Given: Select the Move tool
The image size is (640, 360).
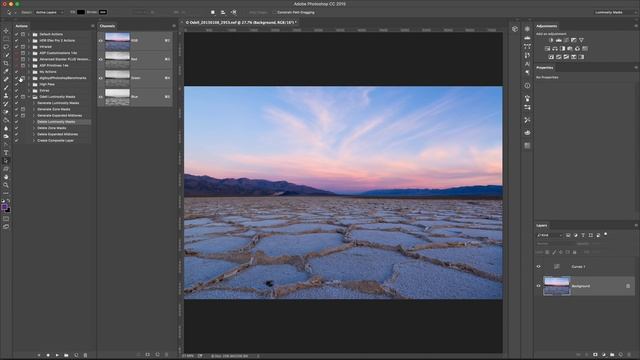Looking at the screenshot, I should tap(6, 31).
